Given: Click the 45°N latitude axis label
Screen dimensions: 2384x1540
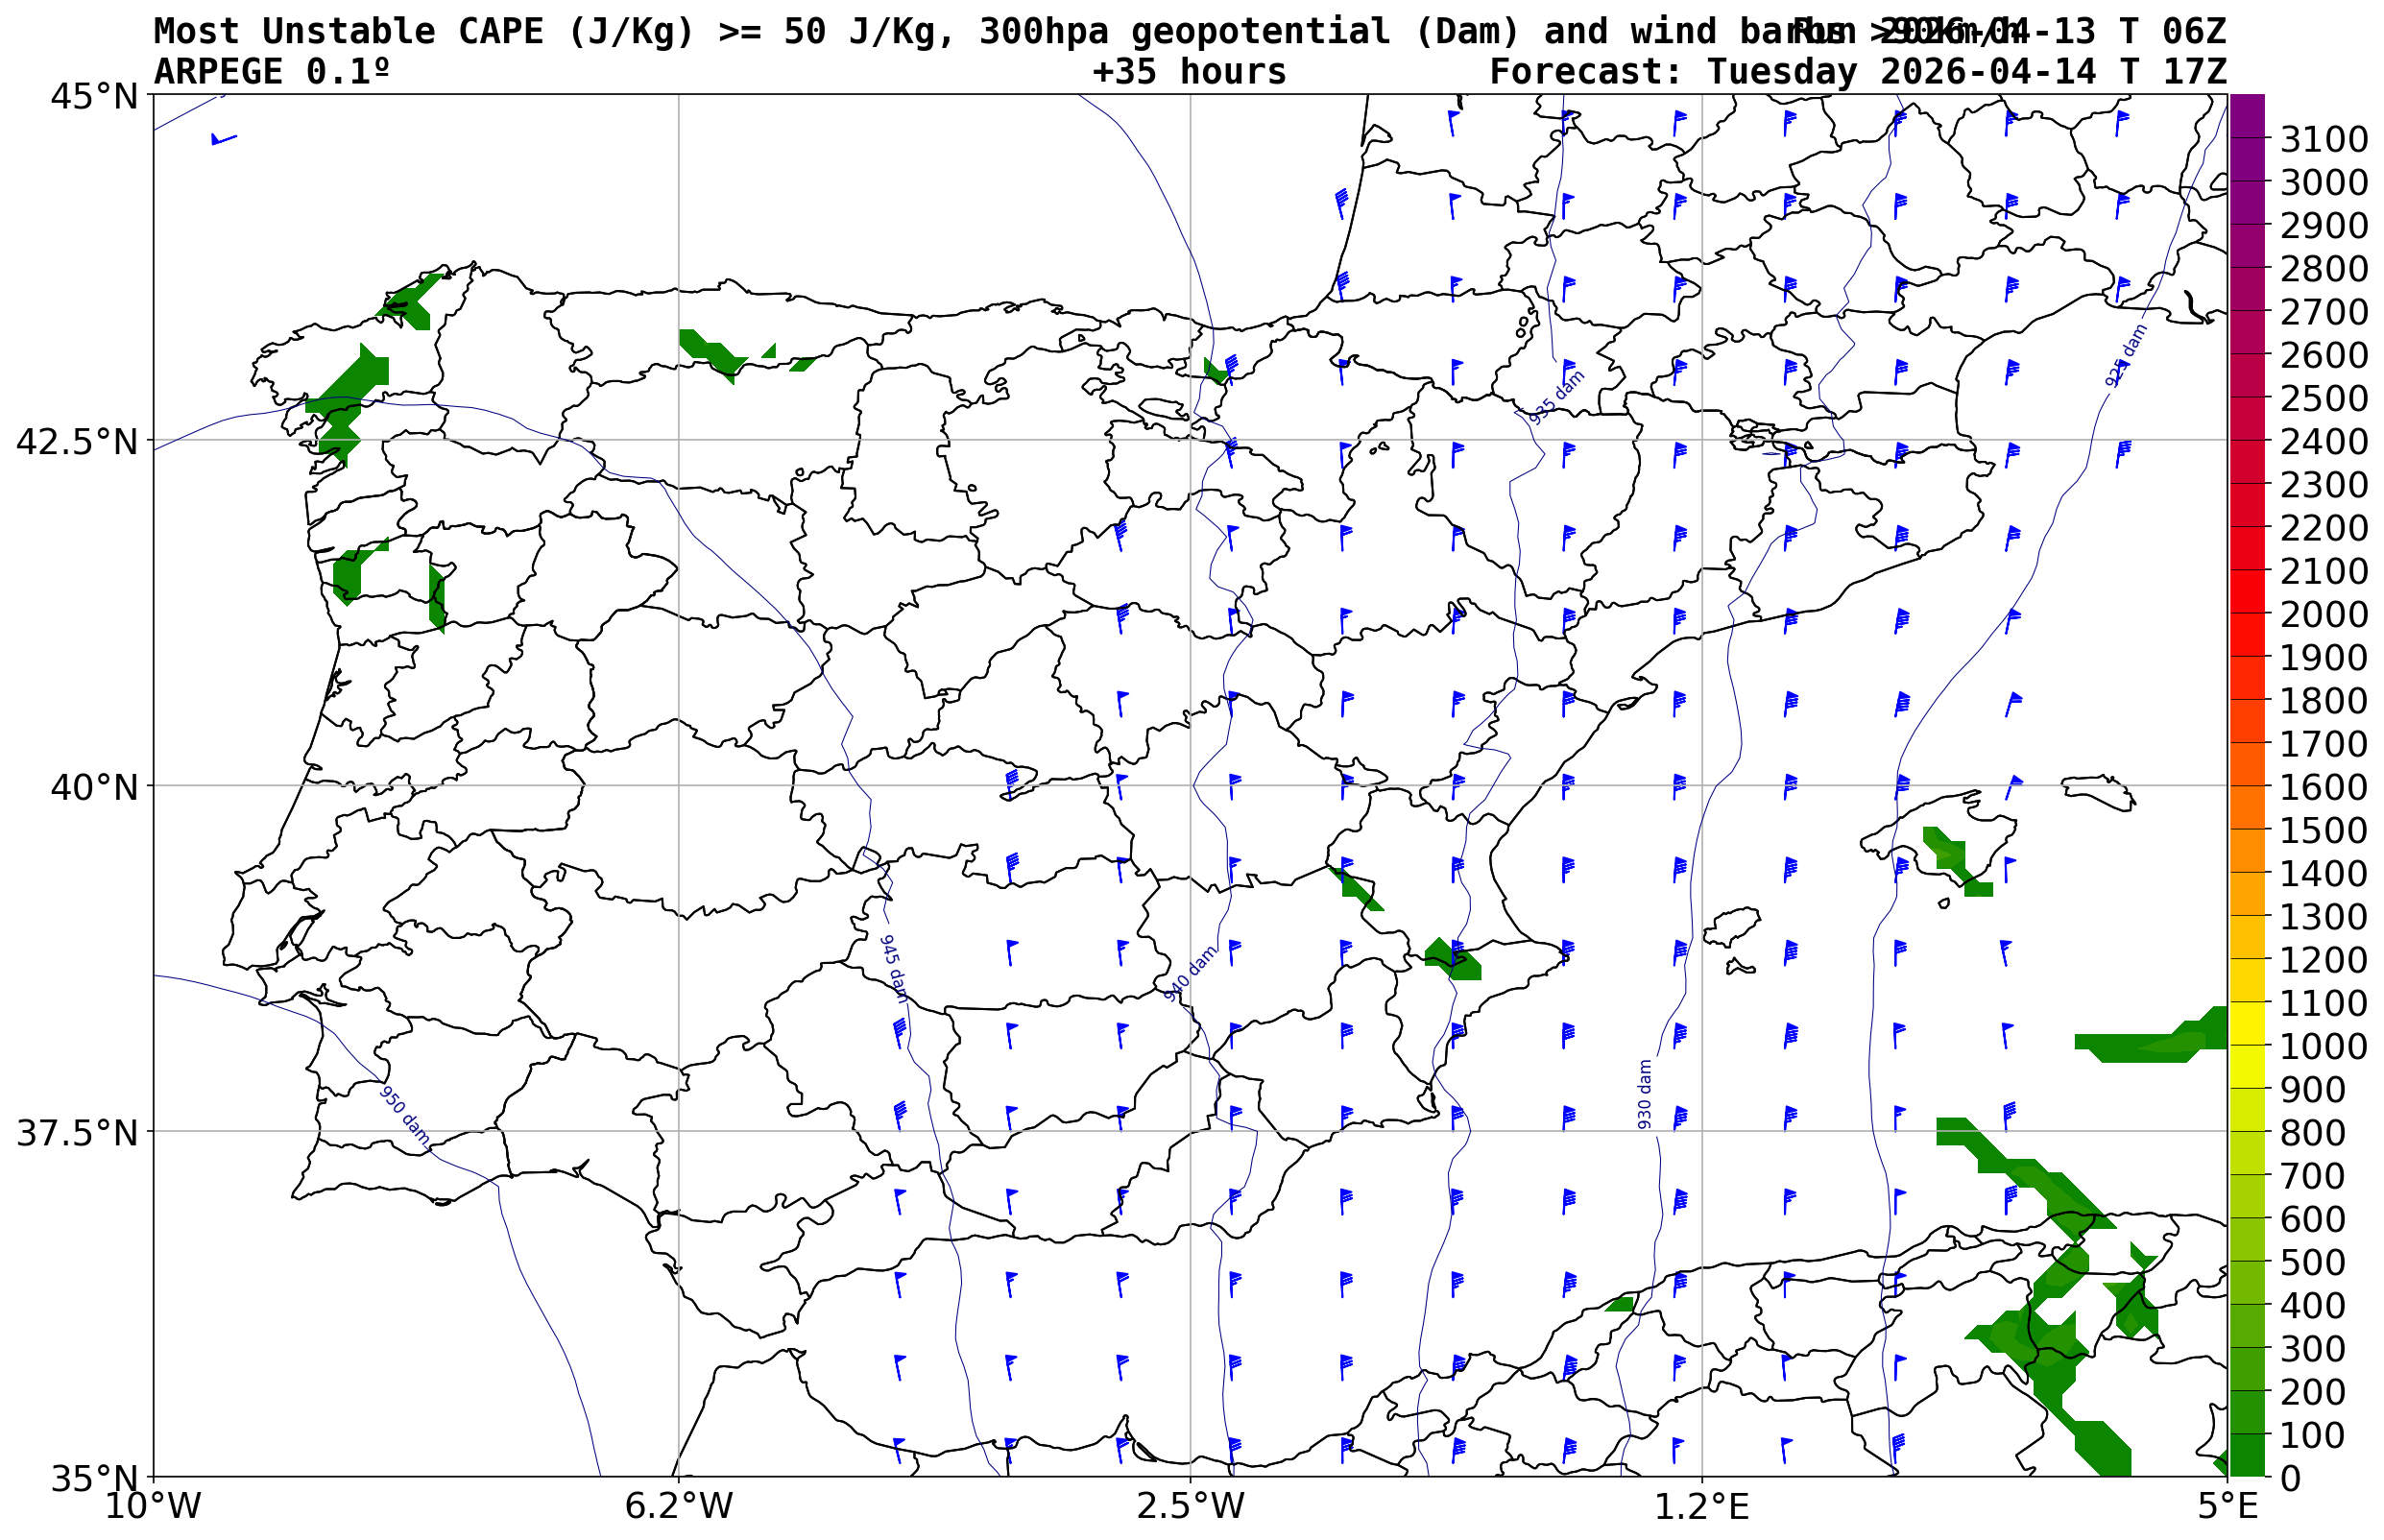Looking at the screenshot, I should coord(94,97).
